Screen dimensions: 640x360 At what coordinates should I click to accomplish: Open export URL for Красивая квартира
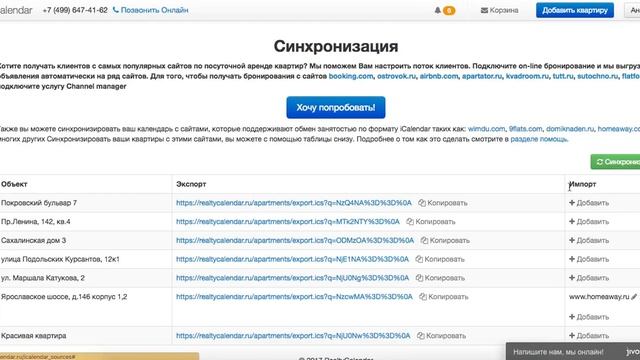[x=293, y=336]
